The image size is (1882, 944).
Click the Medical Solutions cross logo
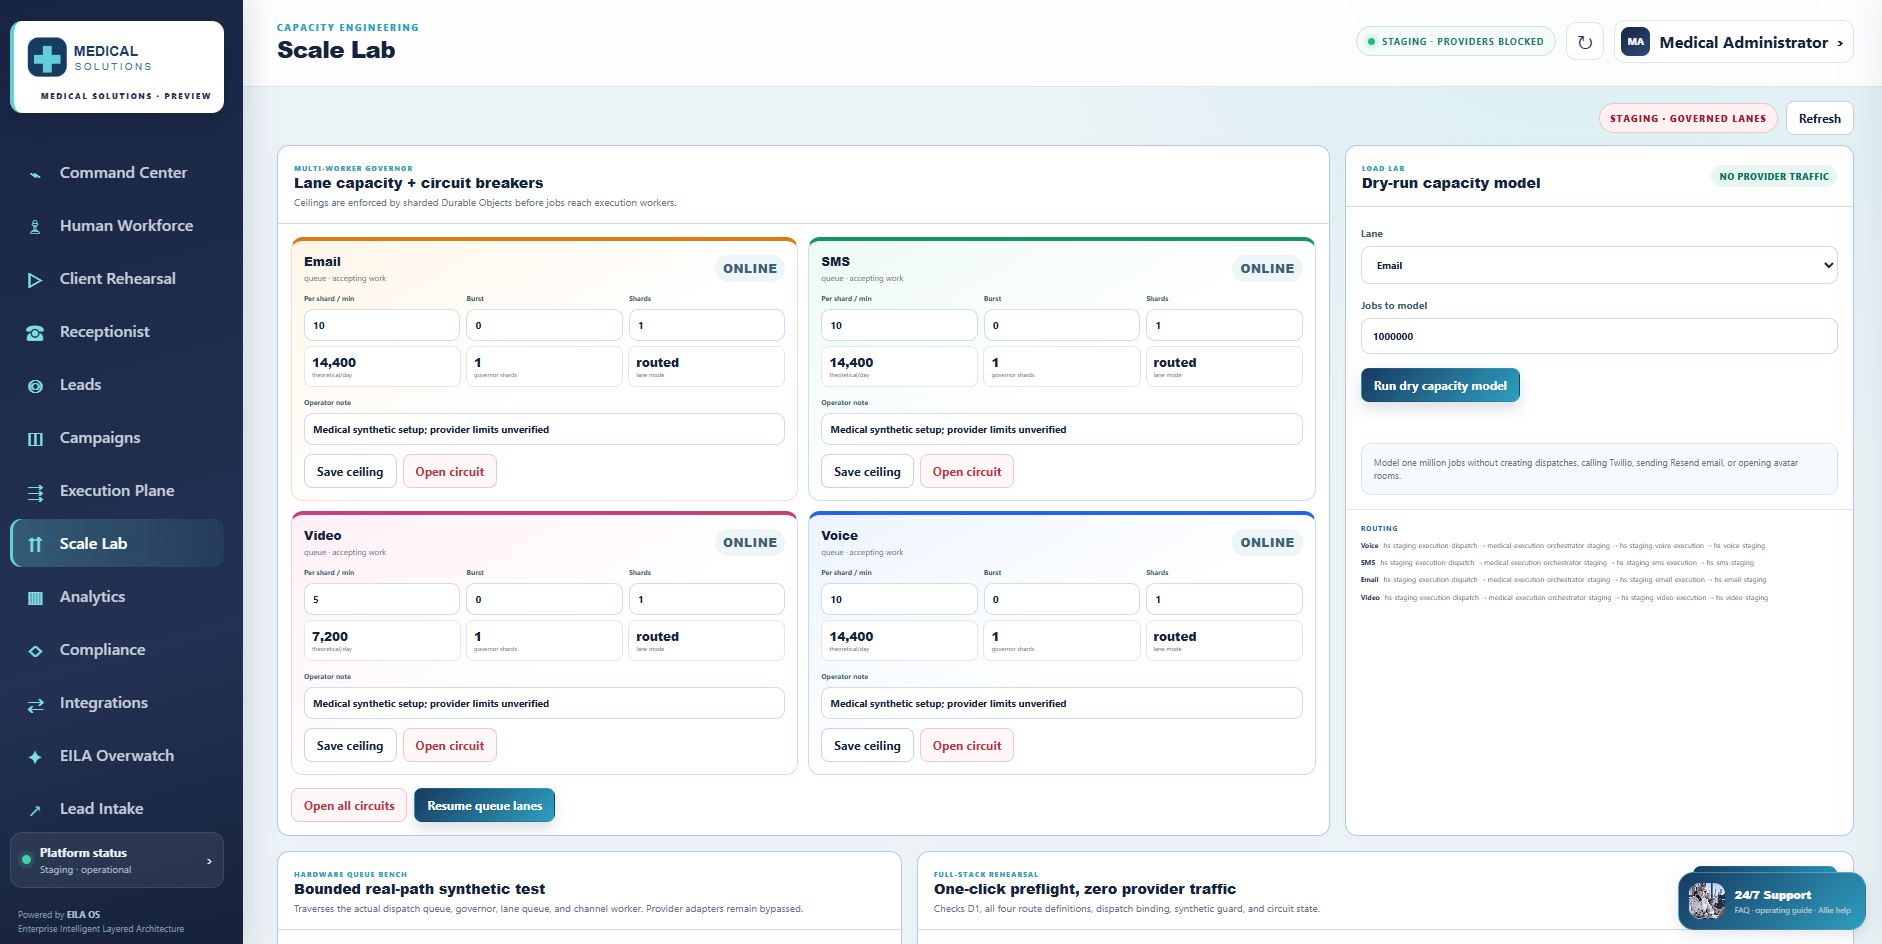pyautogui.click(x=47, y=58)
